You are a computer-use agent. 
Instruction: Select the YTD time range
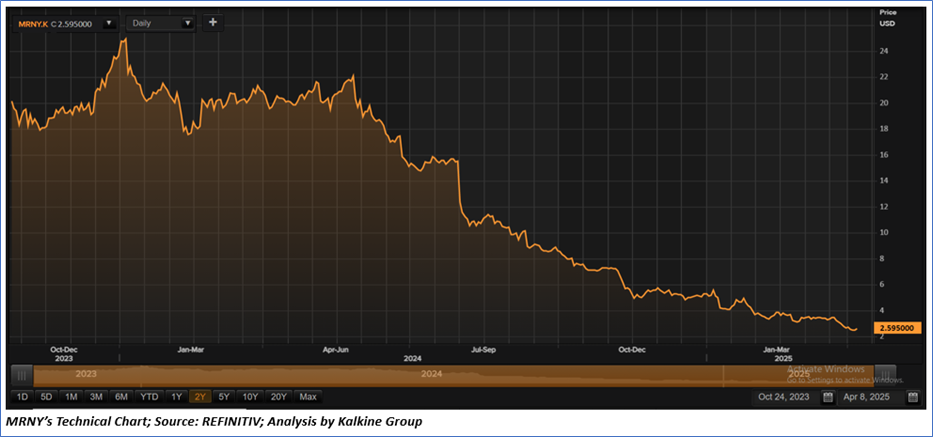pos(149,397)
